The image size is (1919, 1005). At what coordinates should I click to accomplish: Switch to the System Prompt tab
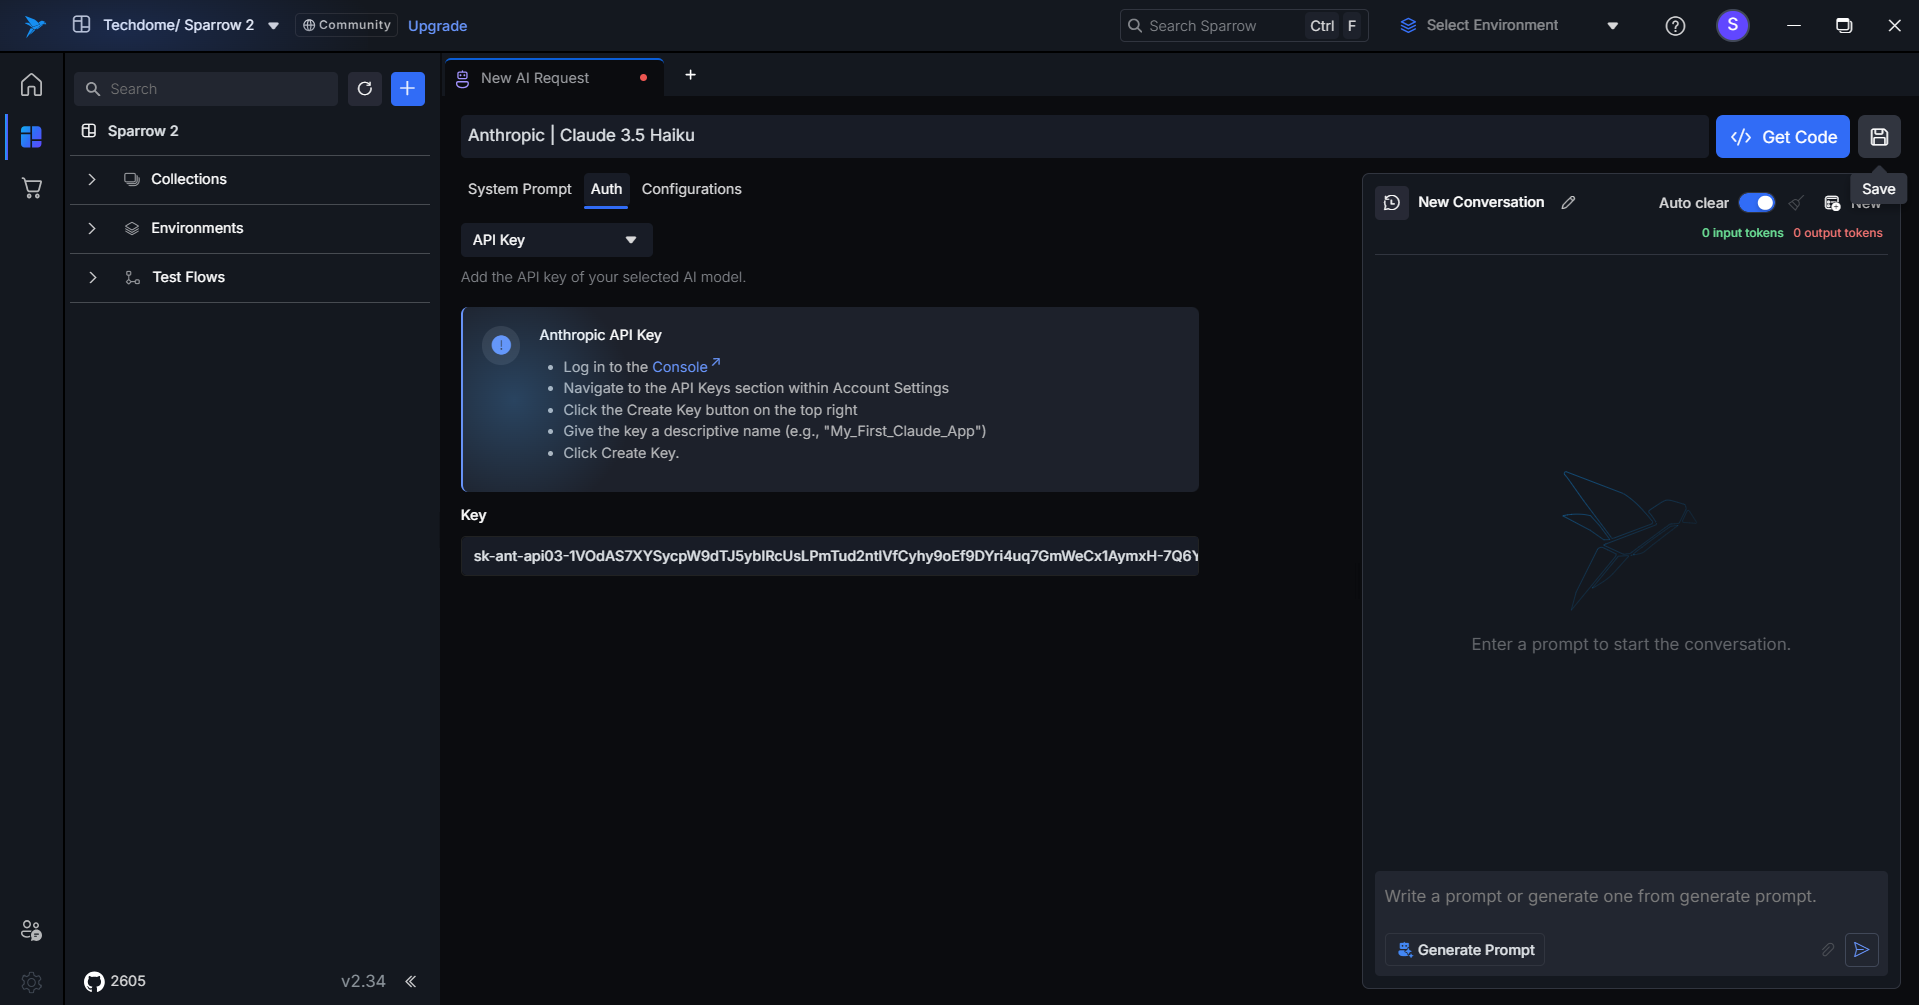519,189
